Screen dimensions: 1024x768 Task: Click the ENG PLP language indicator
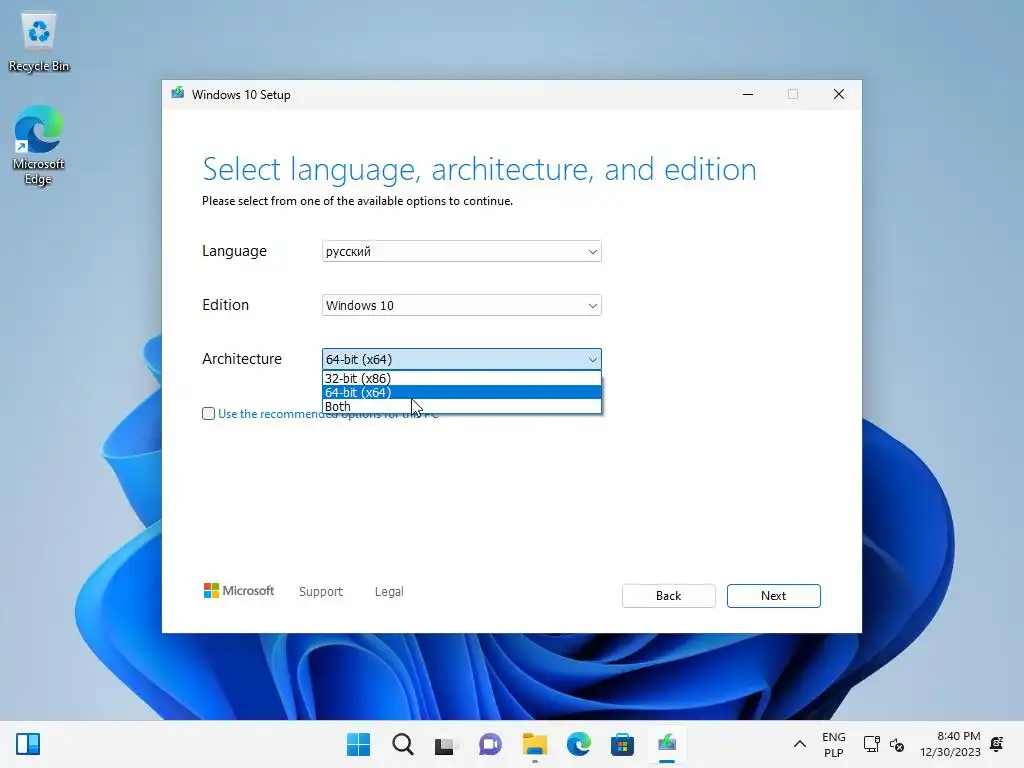[x=833, y=744]
